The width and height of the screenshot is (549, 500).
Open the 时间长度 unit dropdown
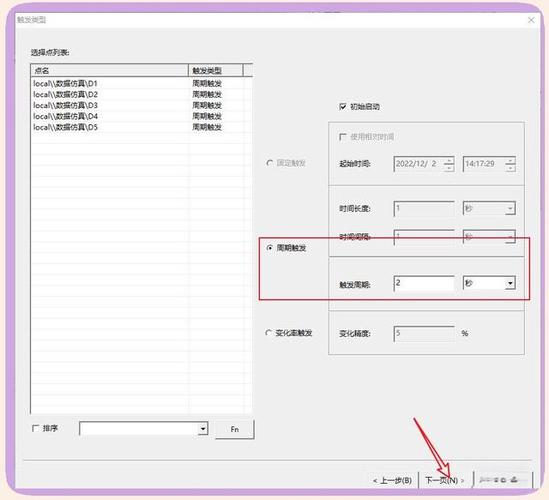(x=510, y=209)
